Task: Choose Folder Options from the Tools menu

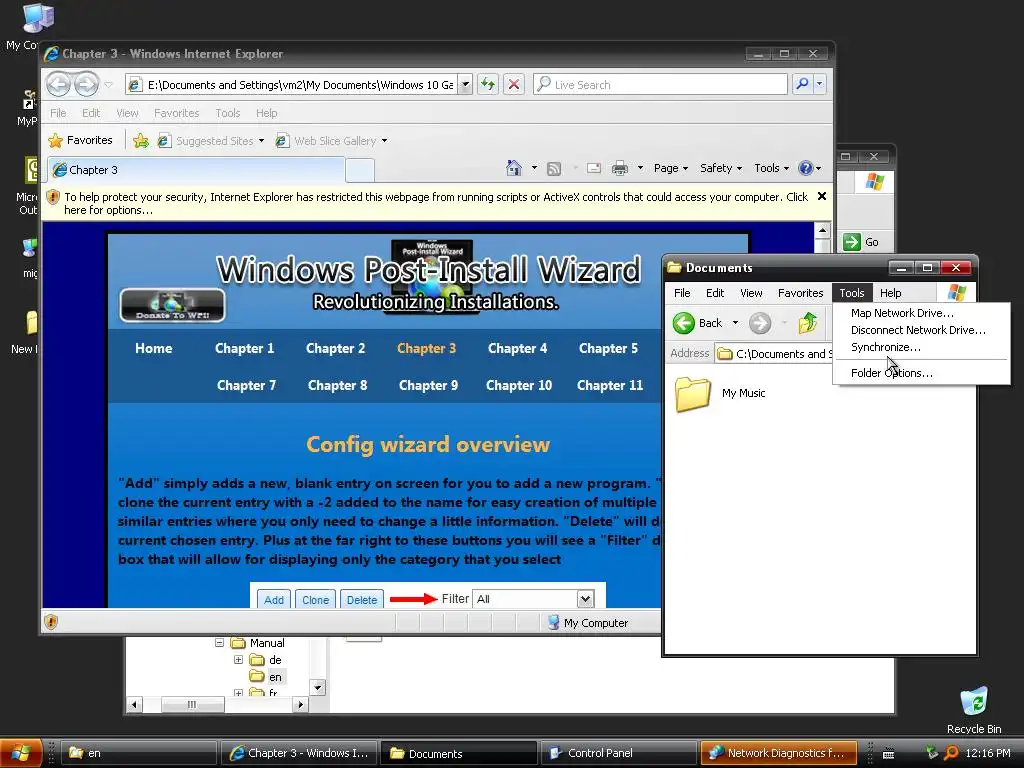Action: coord(891,373)
